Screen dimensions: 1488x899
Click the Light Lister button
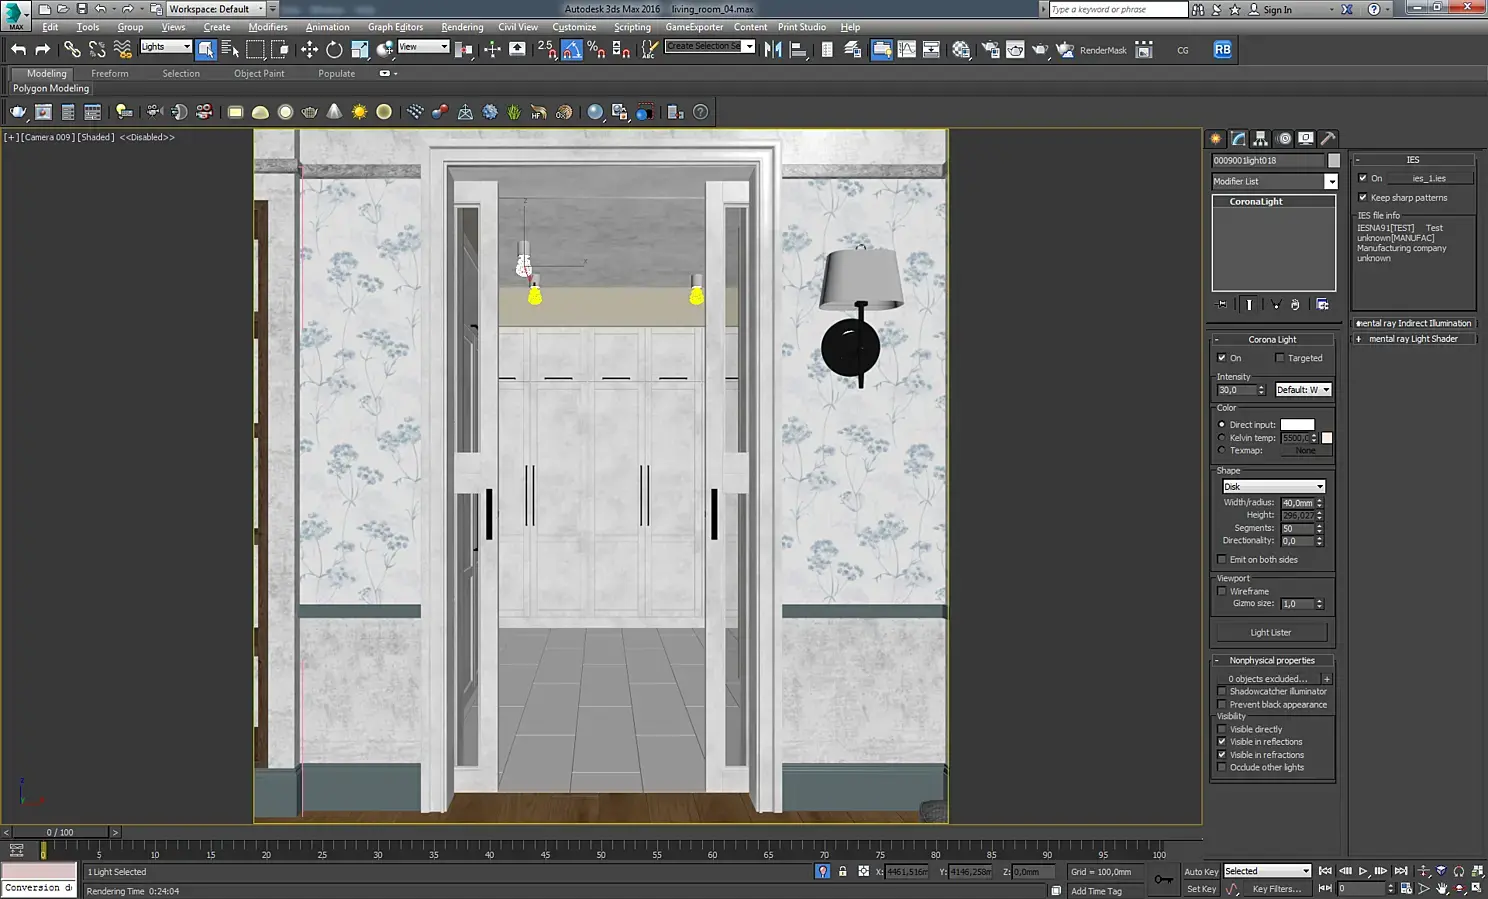[x=1270, y=633]
